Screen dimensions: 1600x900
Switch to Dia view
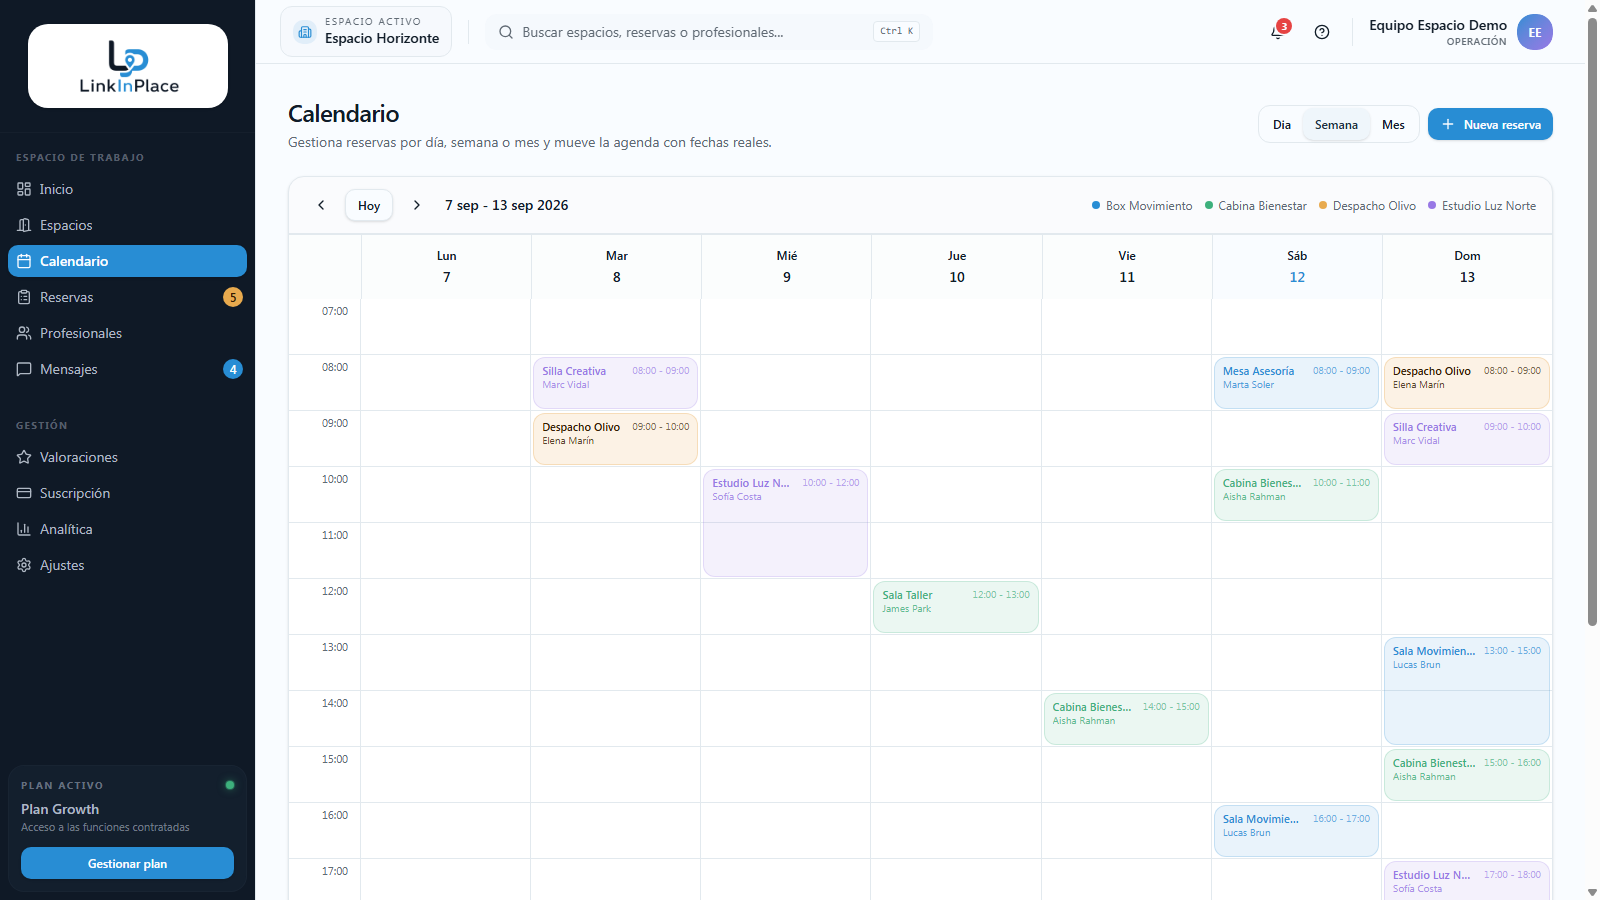1282,125
